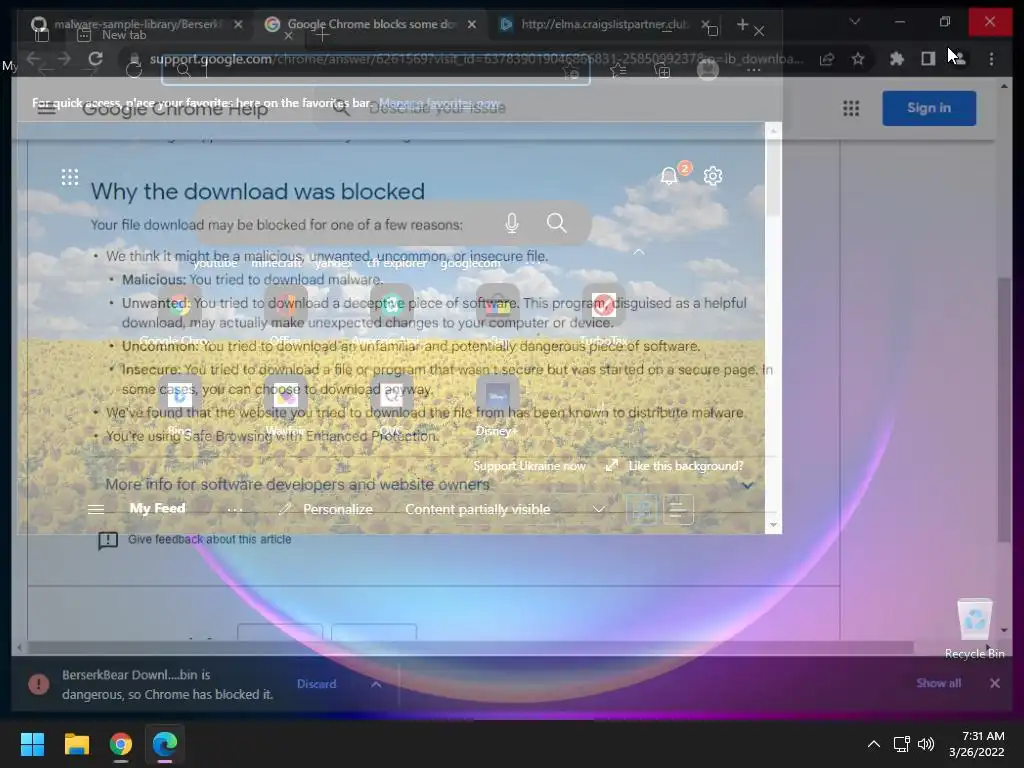1024x768 pixels.
Task: Click the Edge search magnifier icon
Action: [x=556, y=223]
